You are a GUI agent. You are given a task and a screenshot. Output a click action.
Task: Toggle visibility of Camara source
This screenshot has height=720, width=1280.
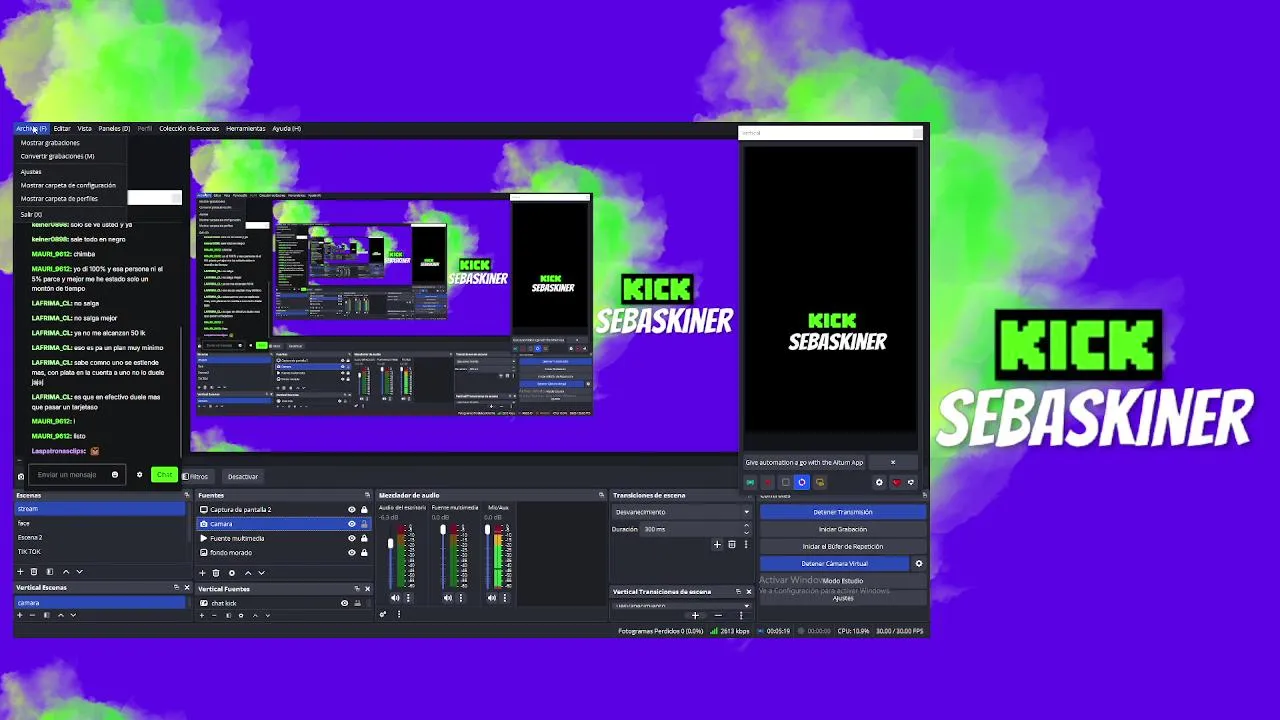tap(352, 524)
